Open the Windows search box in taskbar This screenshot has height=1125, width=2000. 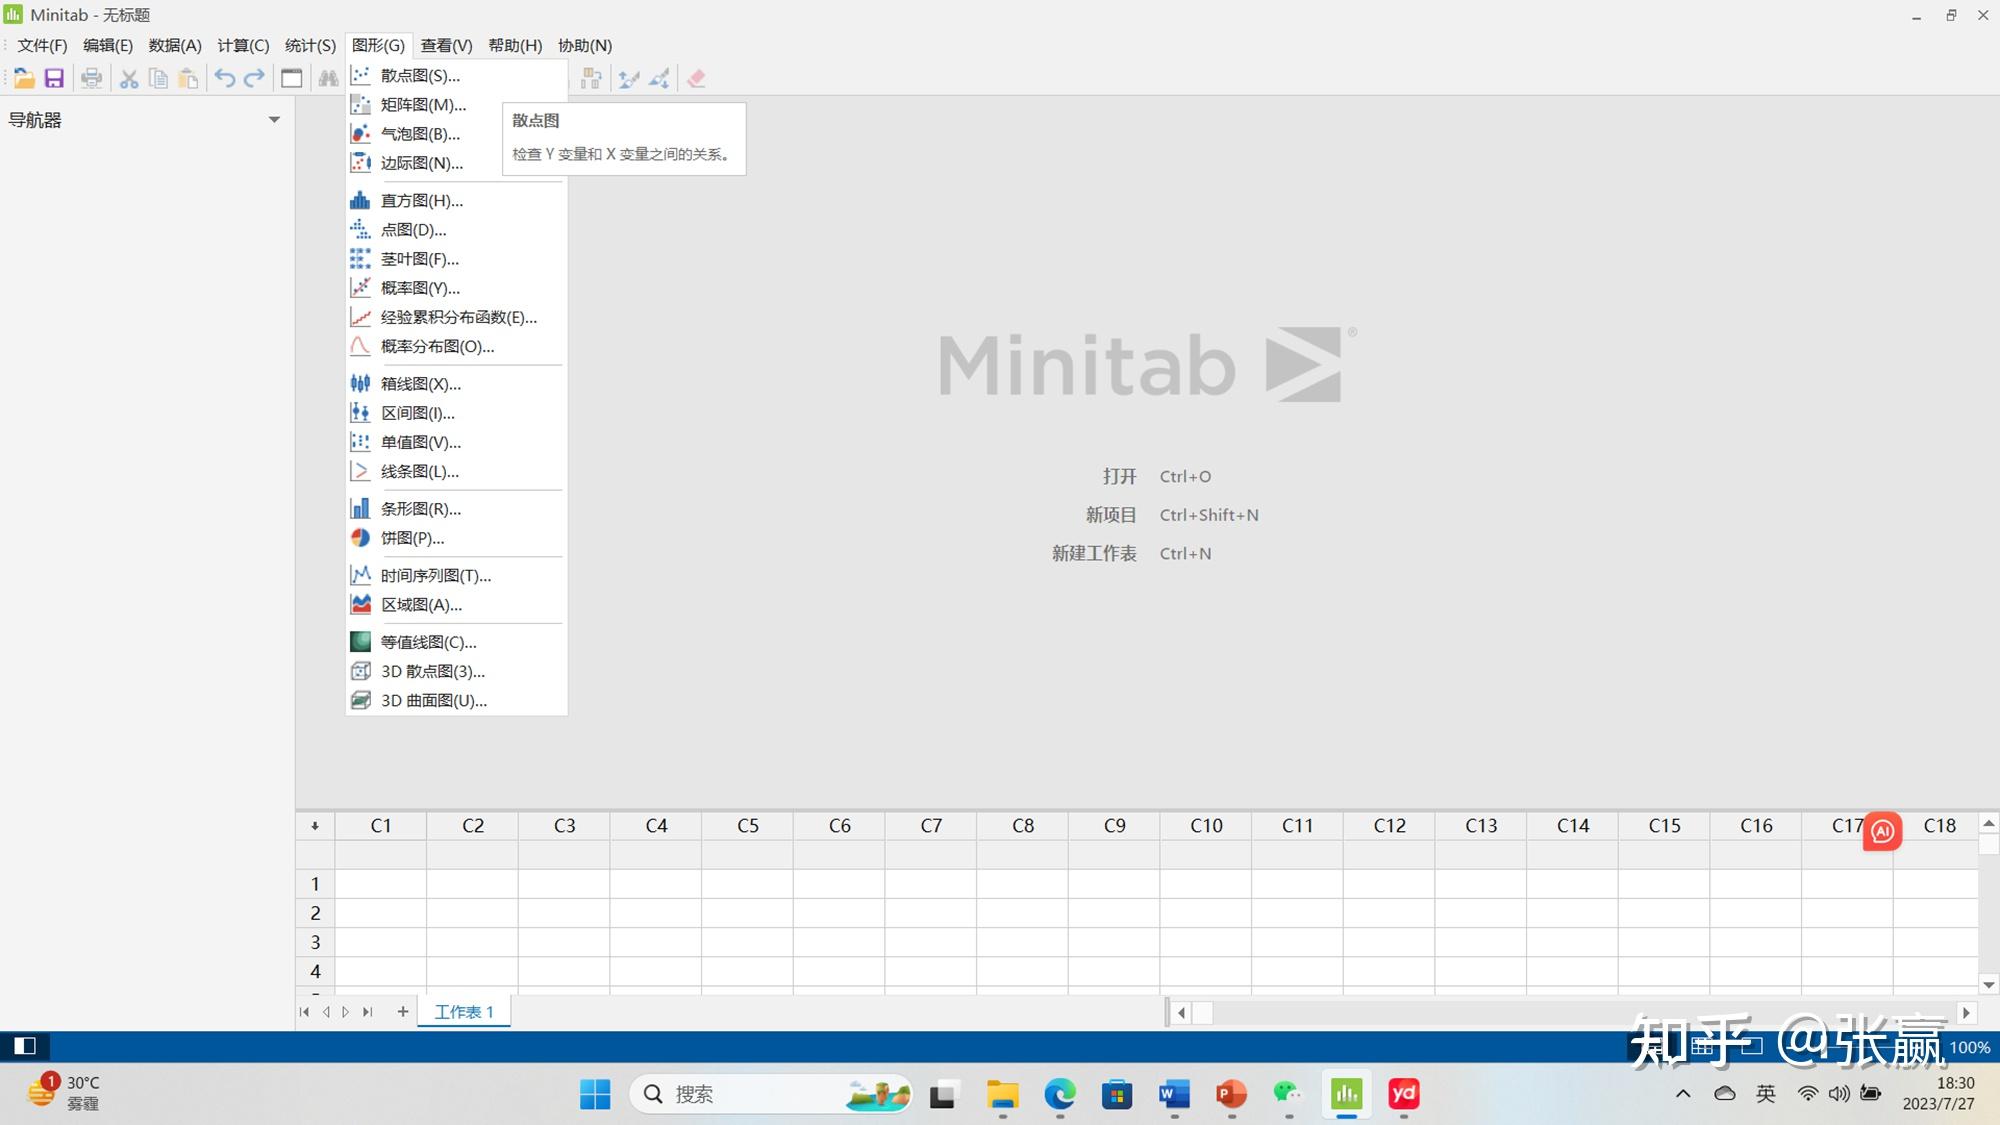pyautogui.click(x=770, y=1094)
